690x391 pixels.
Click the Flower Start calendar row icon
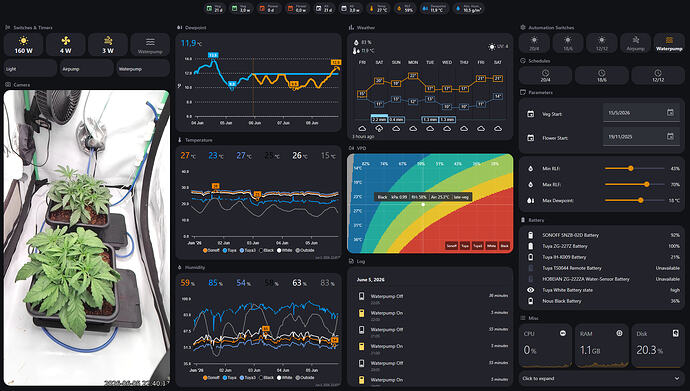(531, 138)
